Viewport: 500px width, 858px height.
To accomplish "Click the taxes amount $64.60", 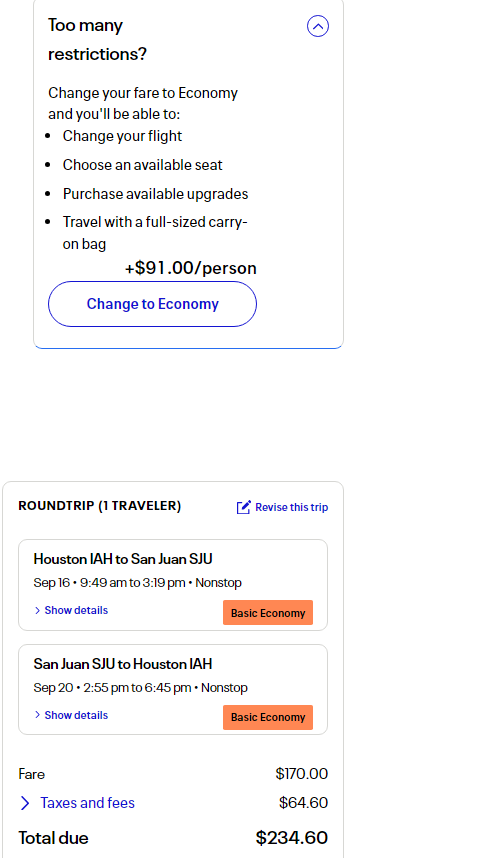I will (303, 803).
